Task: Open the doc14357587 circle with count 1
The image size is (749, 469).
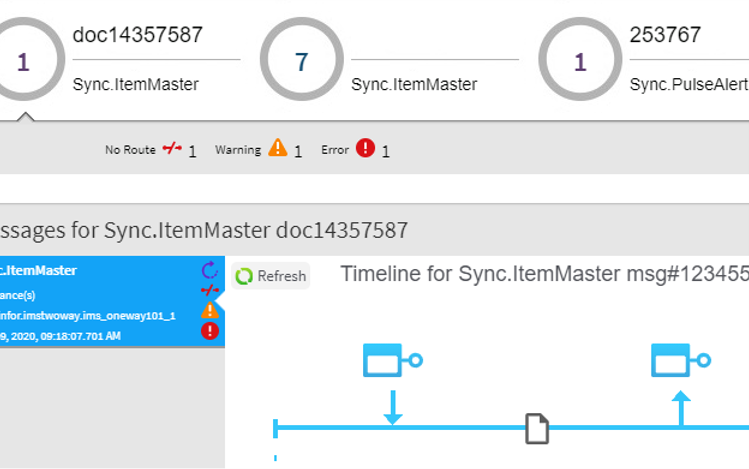Action: click(24, 59)
